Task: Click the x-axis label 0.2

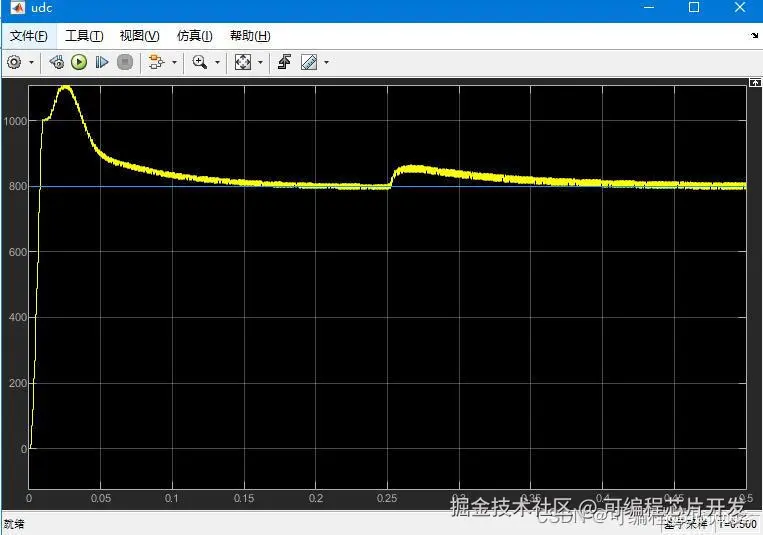Action: (316, 498)
